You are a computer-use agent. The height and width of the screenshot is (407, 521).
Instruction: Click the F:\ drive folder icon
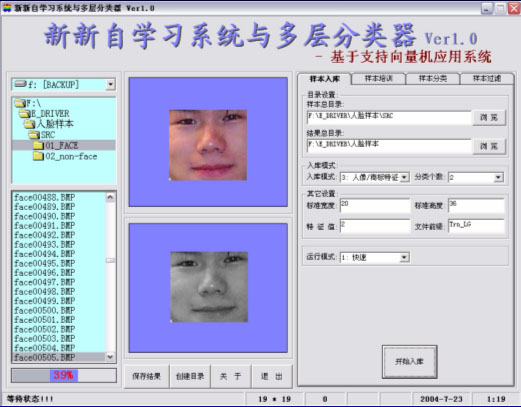click(20, 103)
